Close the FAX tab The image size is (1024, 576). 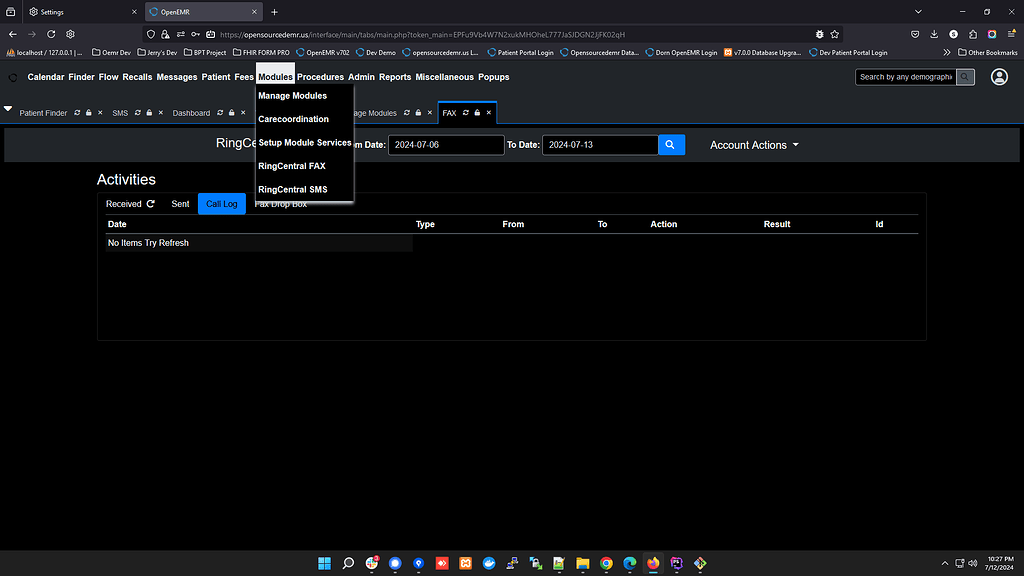(488, 113)
